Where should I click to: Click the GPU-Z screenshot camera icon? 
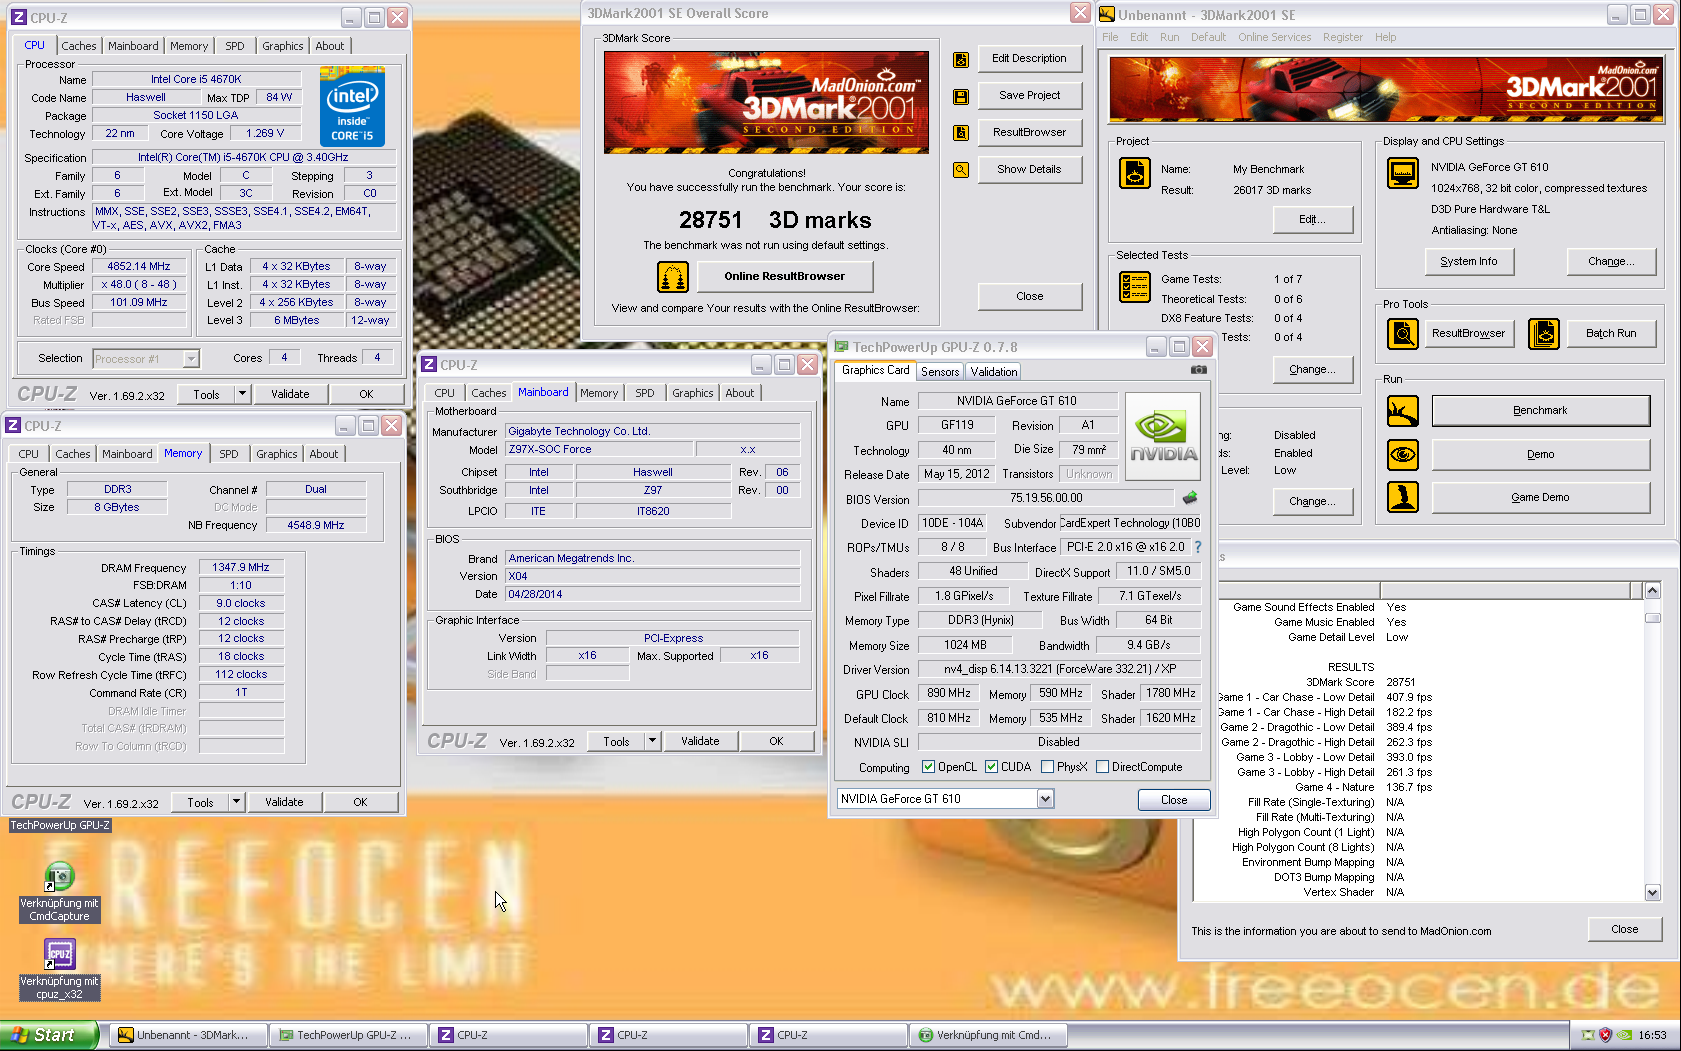[1198, 370]
